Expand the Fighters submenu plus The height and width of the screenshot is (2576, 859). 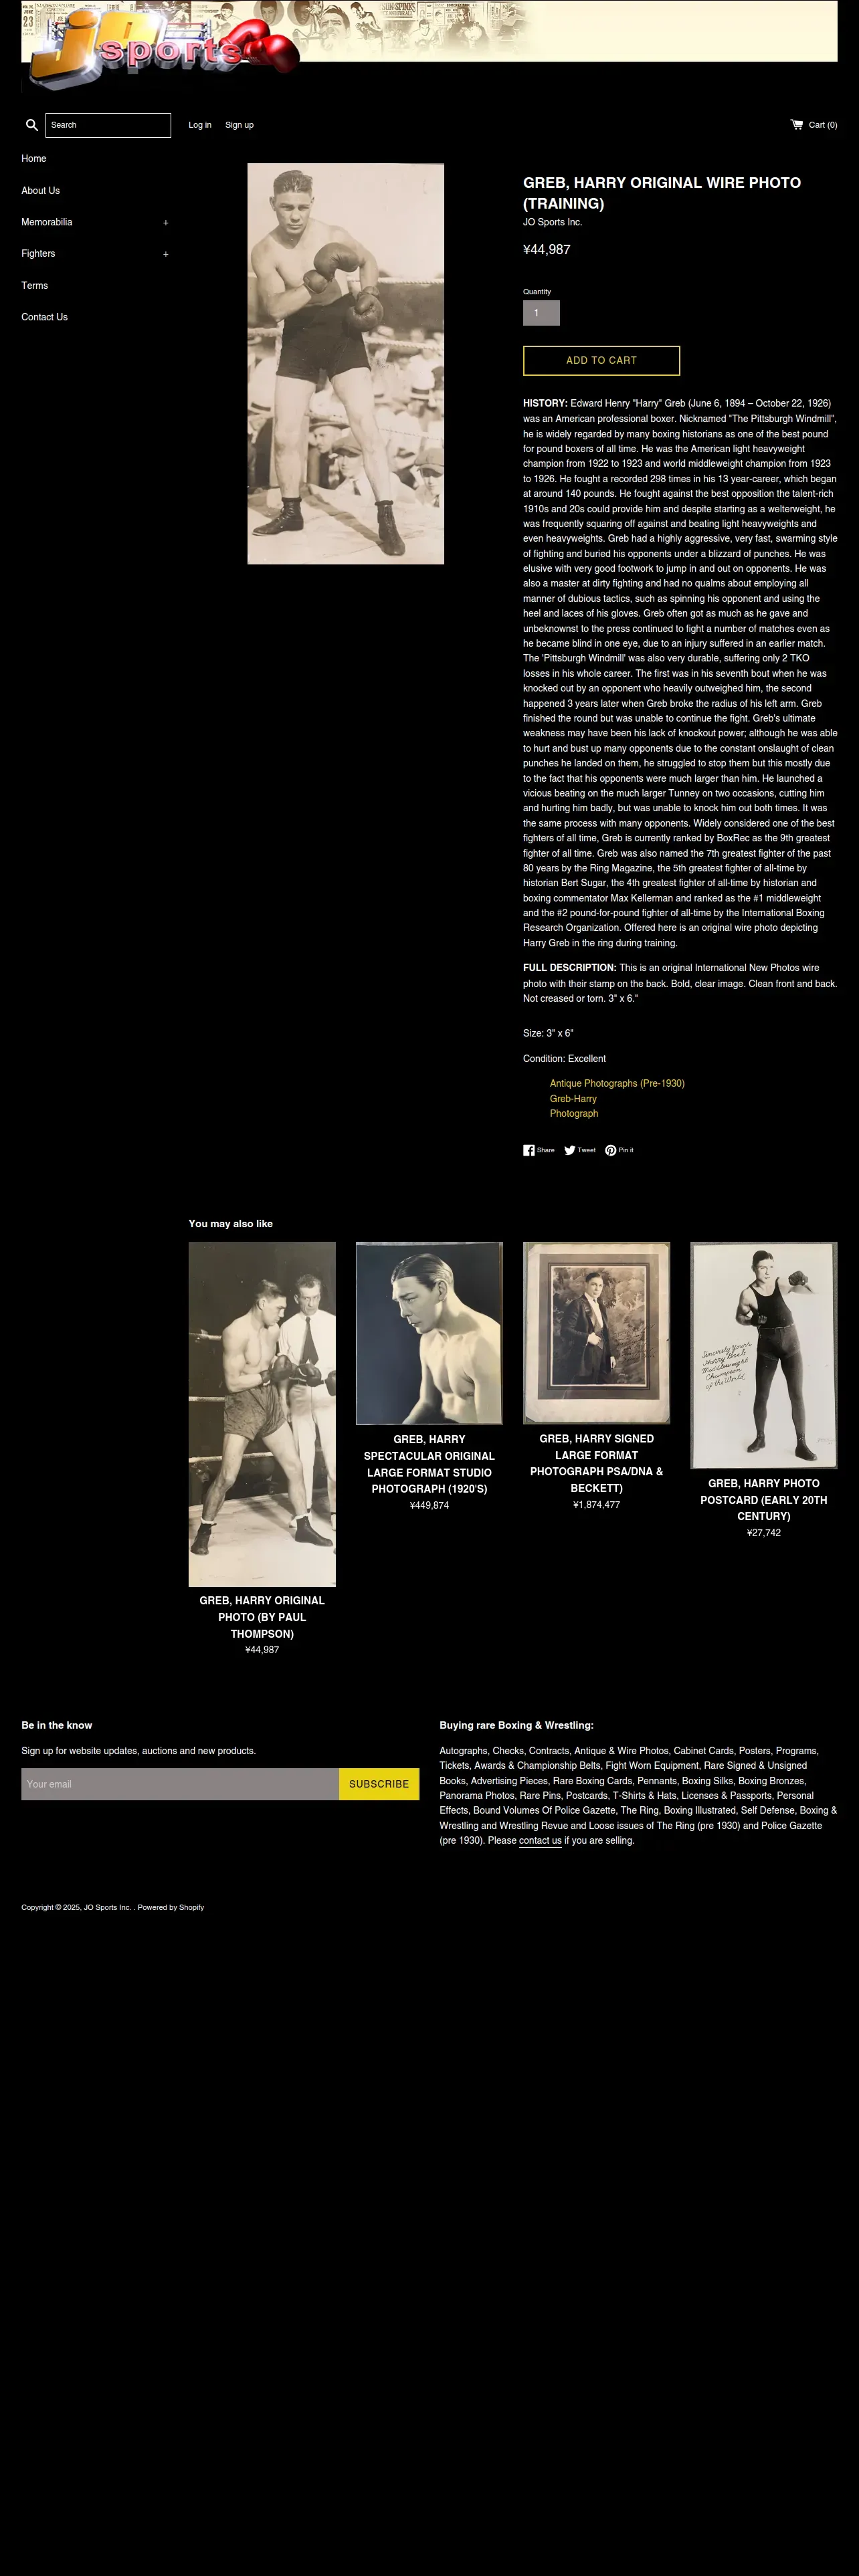coord(166,254)
